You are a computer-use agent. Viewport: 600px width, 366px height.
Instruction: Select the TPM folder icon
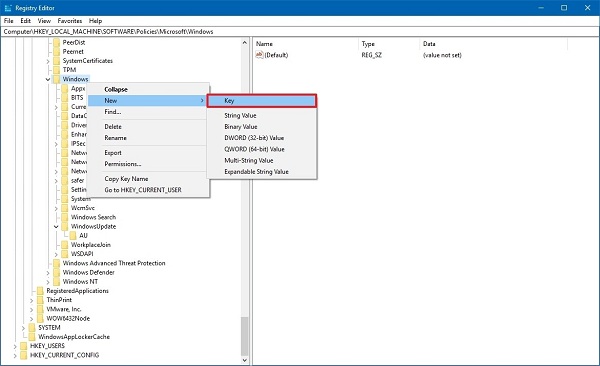57,70
